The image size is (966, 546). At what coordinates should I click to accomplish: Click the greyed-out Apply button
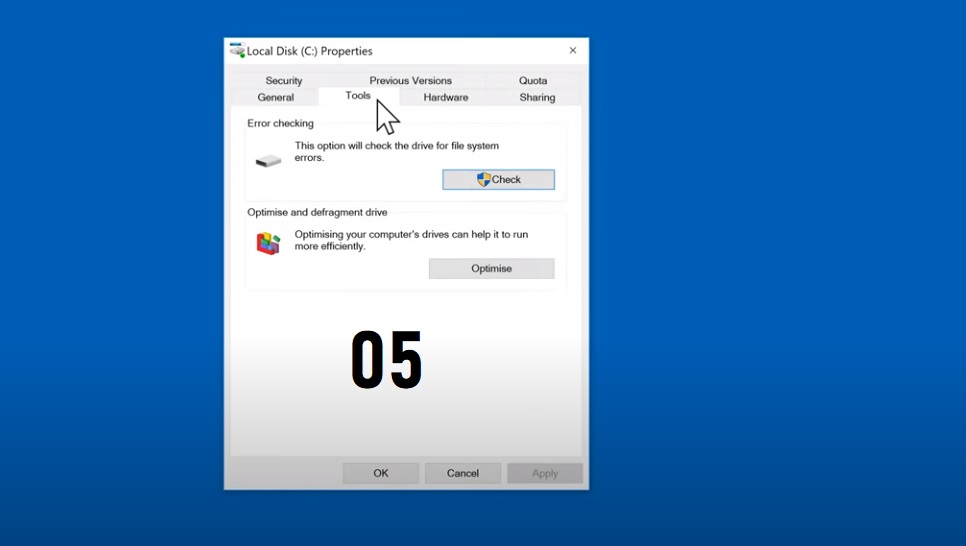[545, 473]
